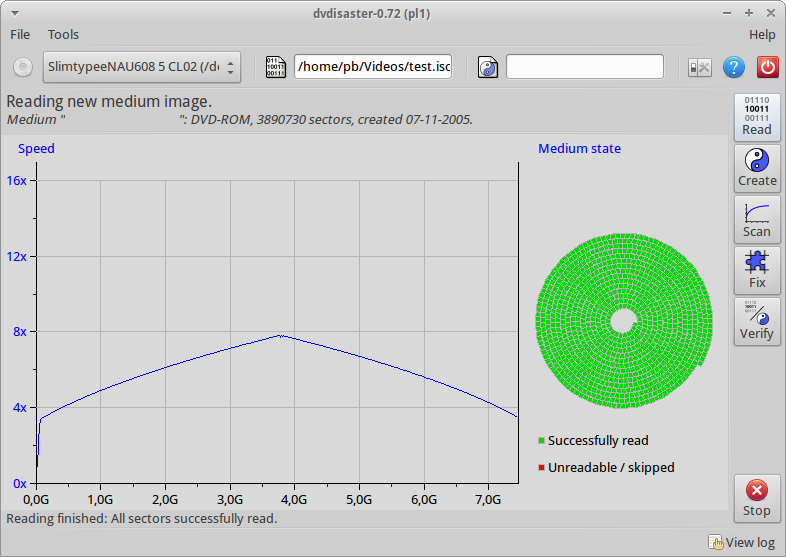Click the View log link
This screenshot has height=557, width=786.
click(741, 542)
